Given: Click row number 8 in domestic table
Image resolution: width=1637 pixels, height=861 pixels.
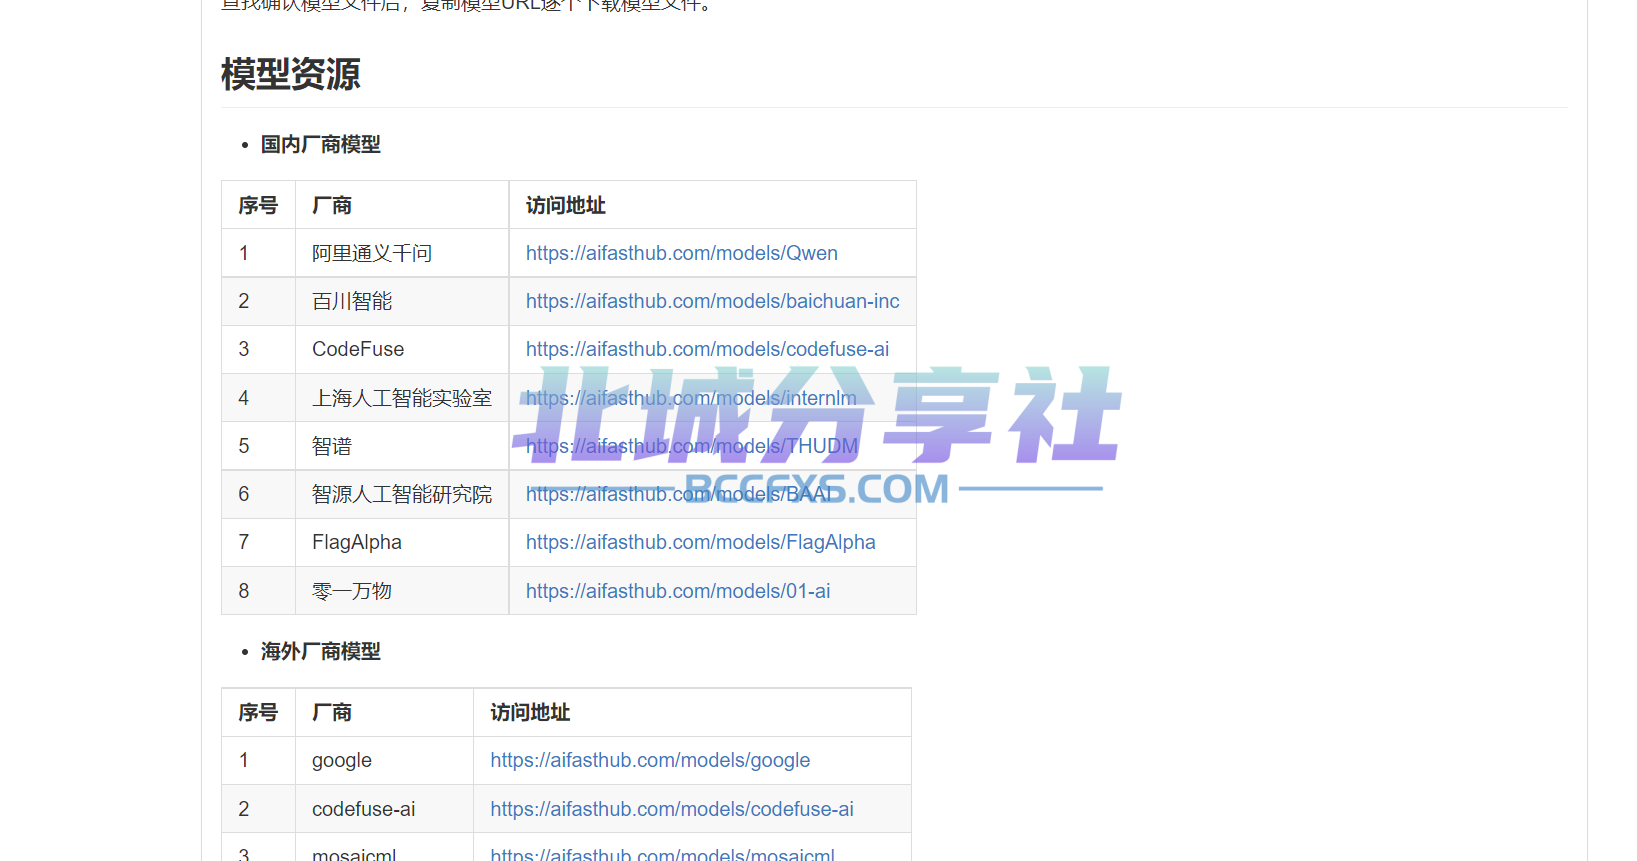Looking at the screenshot, I should tap(244, 591).
